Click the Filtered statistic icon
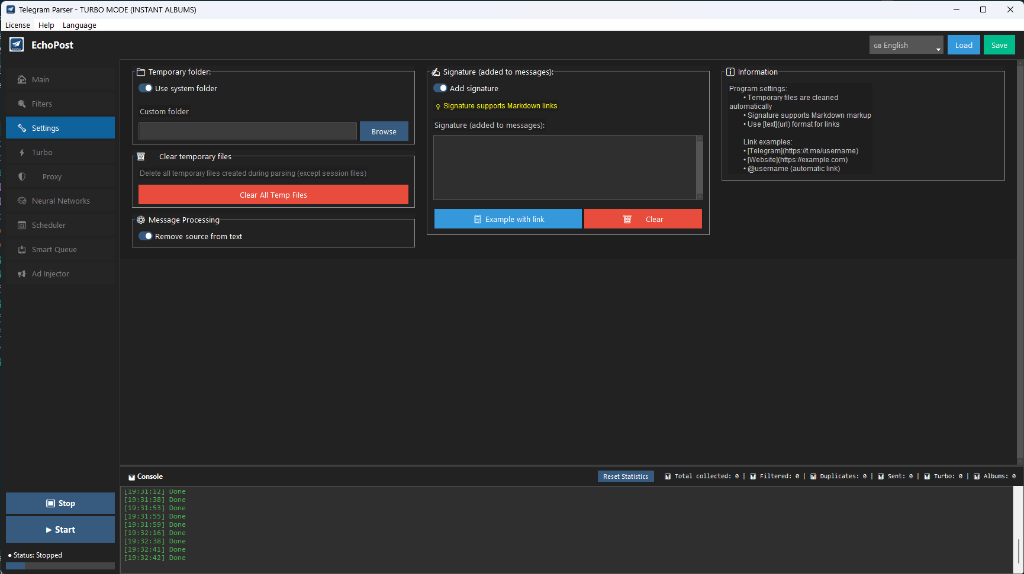 752,477
